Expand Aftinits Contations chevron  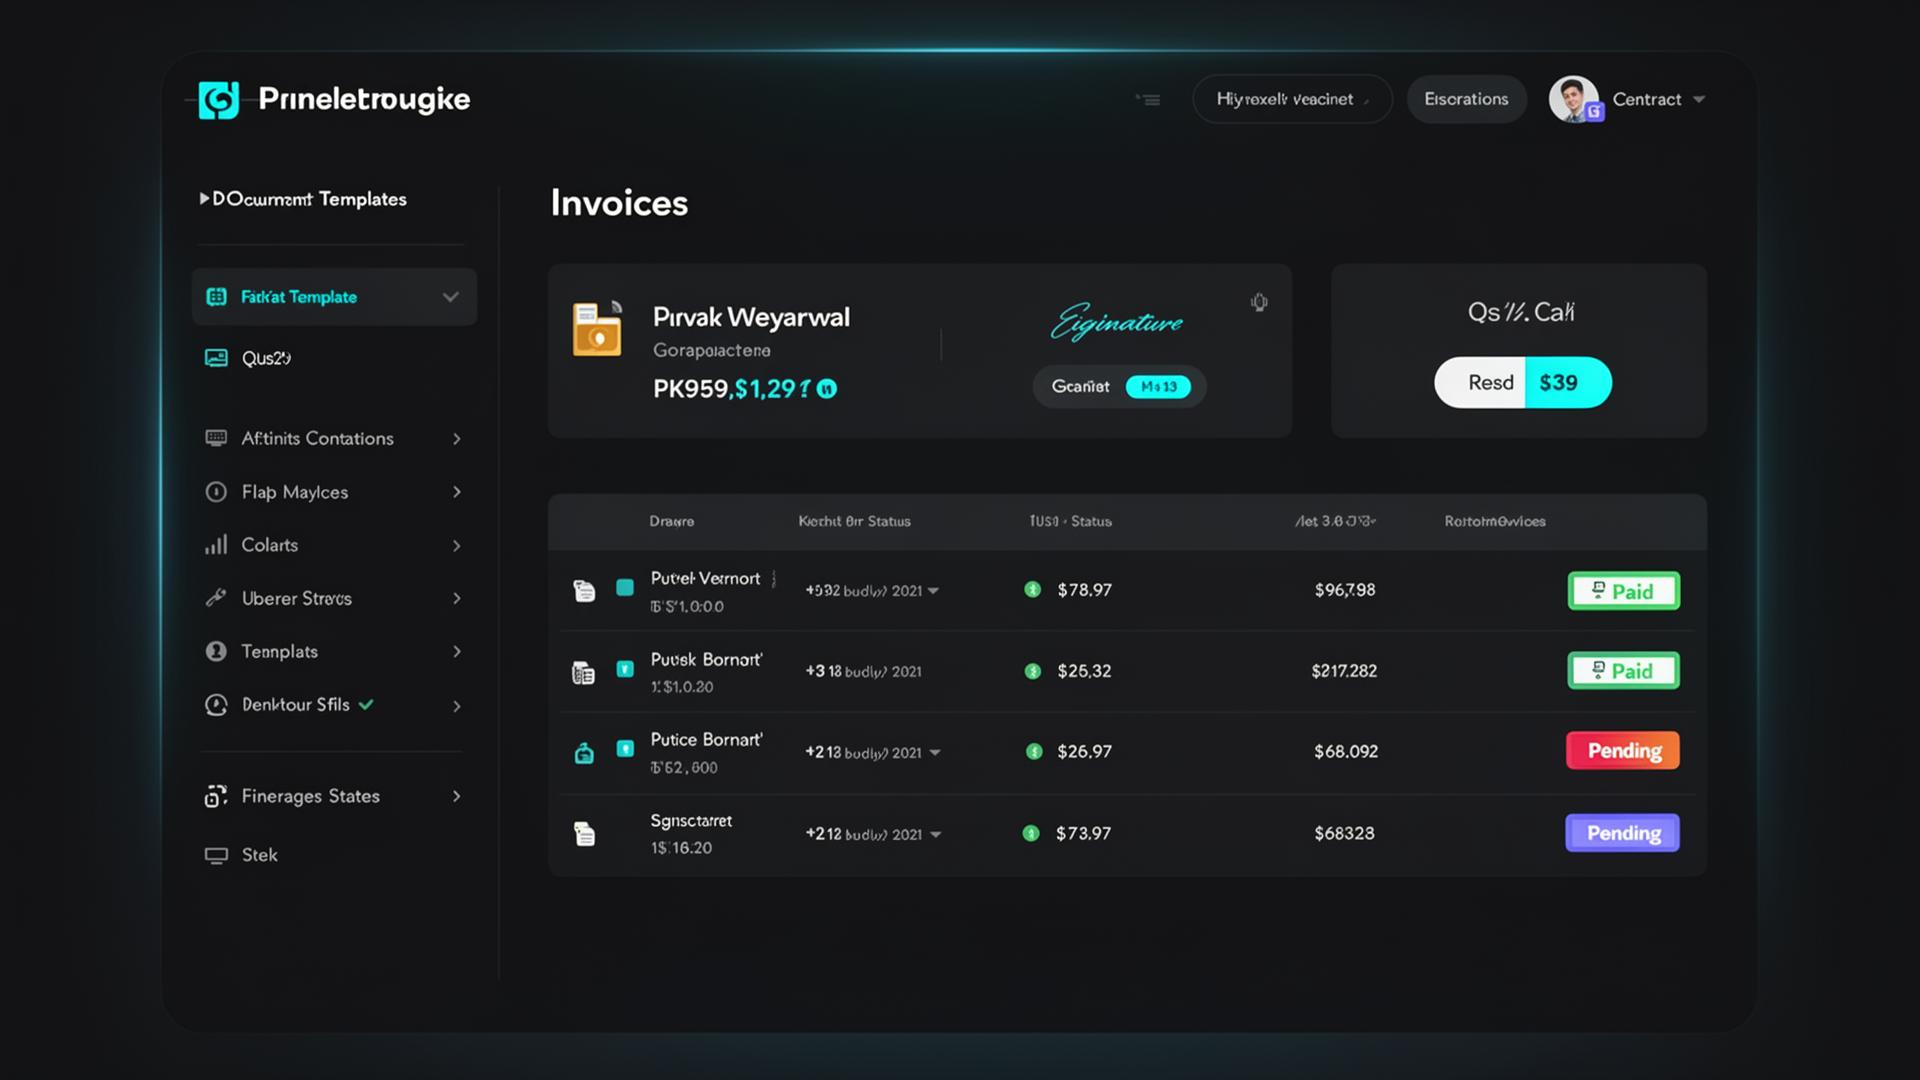point(457,439)
